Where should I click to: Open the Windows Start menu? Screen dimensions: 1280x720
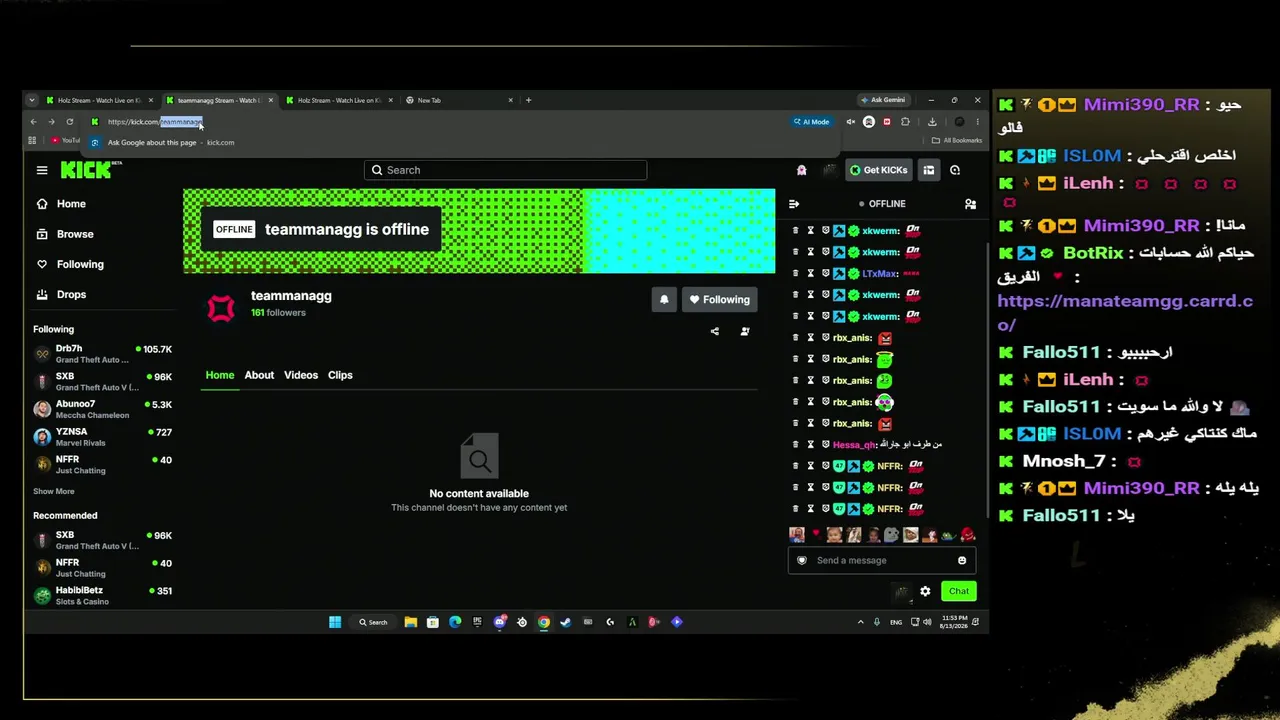335,622
